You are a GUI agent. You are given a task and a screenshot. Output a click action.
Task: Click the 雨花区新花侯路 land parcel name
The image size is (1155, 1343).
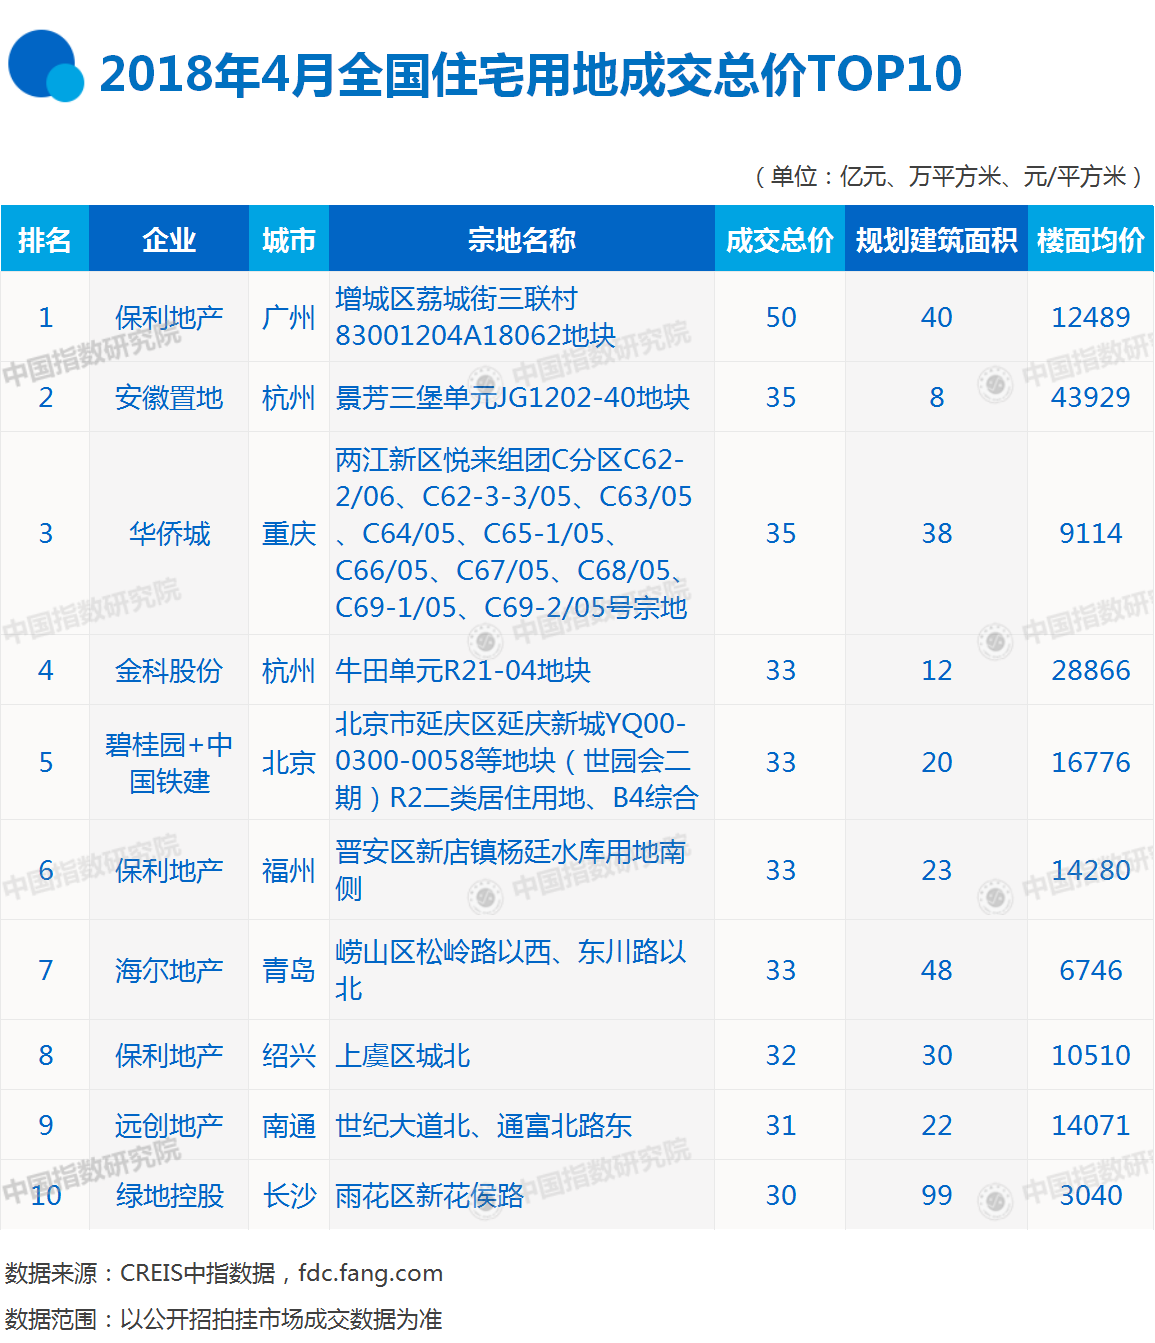point(426,1194)
